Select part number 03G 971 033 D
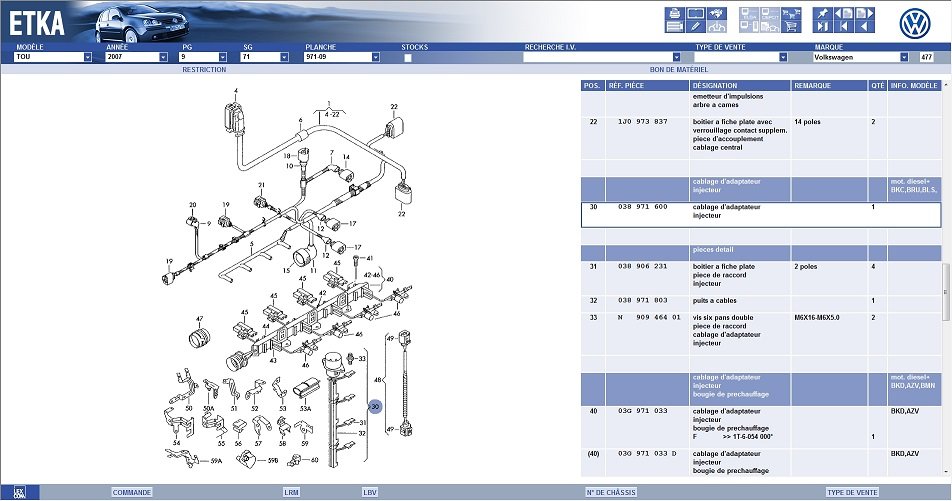Screen dimensions: 952x501 coord(647,454)
